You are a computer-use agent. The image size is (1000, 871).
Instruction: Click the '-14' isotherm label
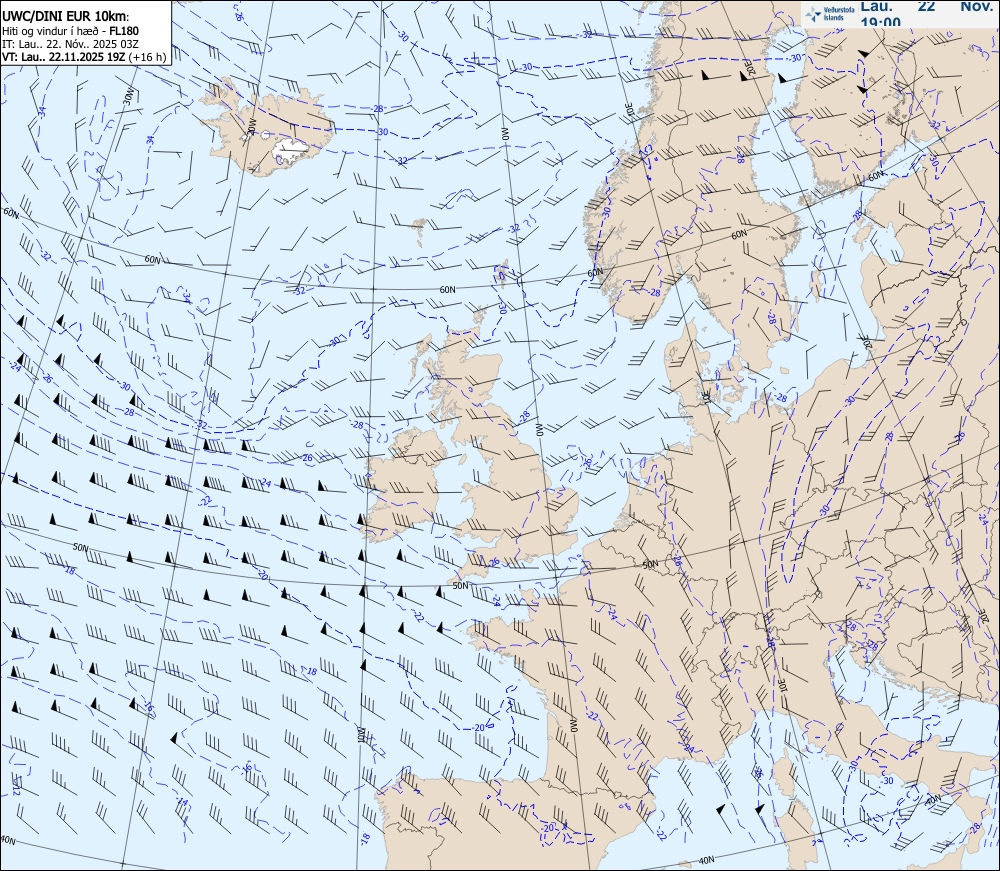(x=182, y=801)
